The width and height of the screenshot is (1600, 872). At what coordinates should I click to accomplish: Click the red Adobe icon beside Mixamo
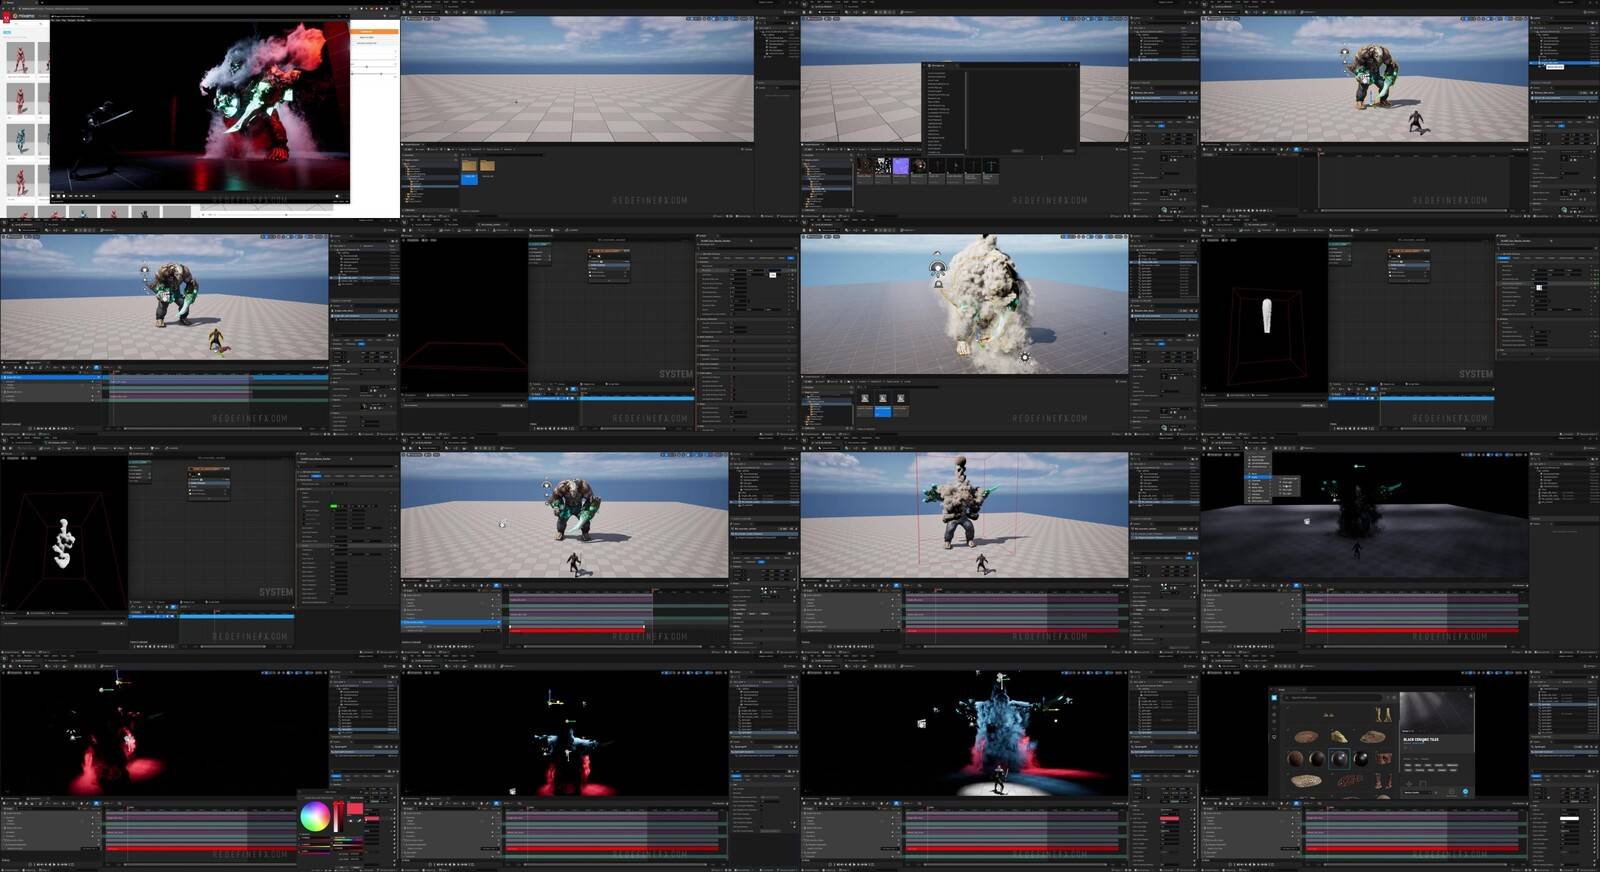point(6,17)
